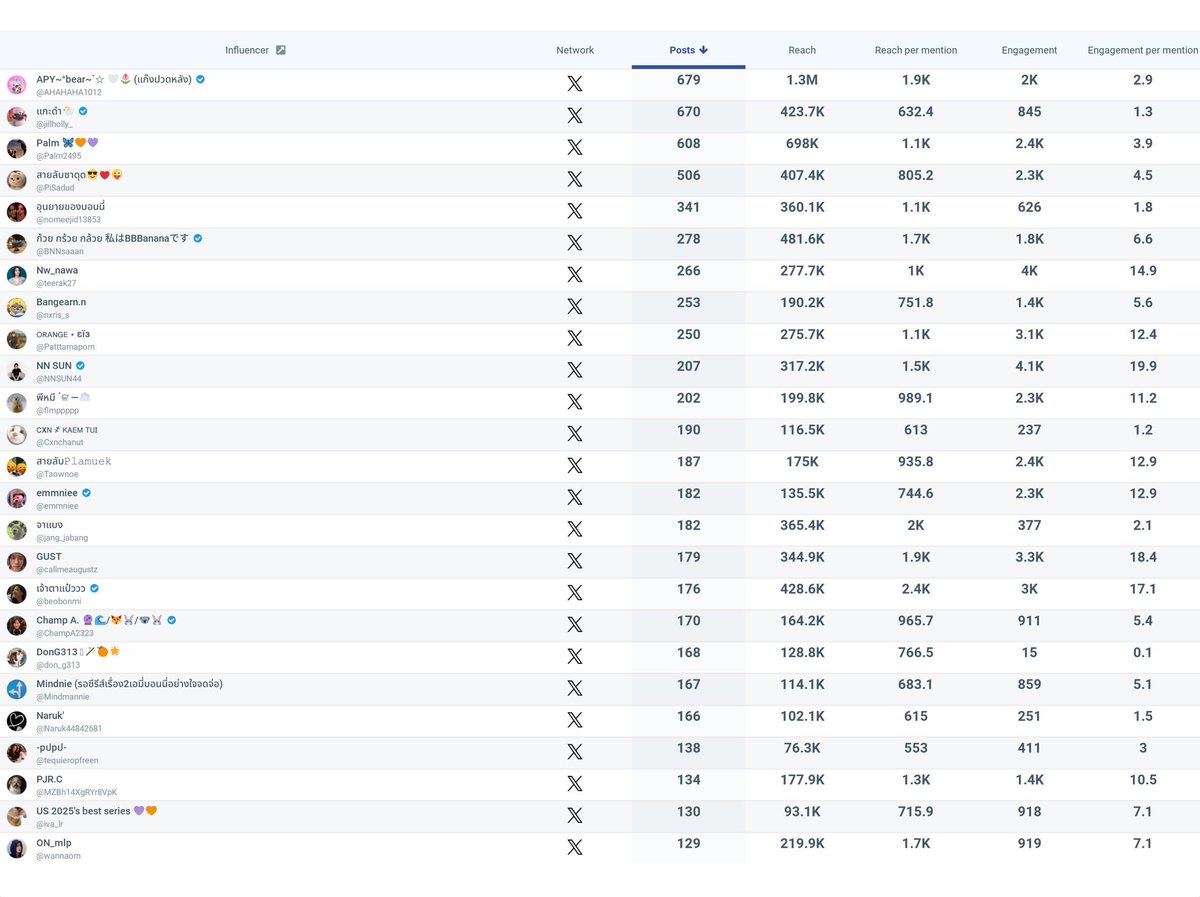Click X network icon in @iva_lr row
Image resolution: width=1200 pixels, height=897 pixels.
pyautogui.click(x=575, y=815)
